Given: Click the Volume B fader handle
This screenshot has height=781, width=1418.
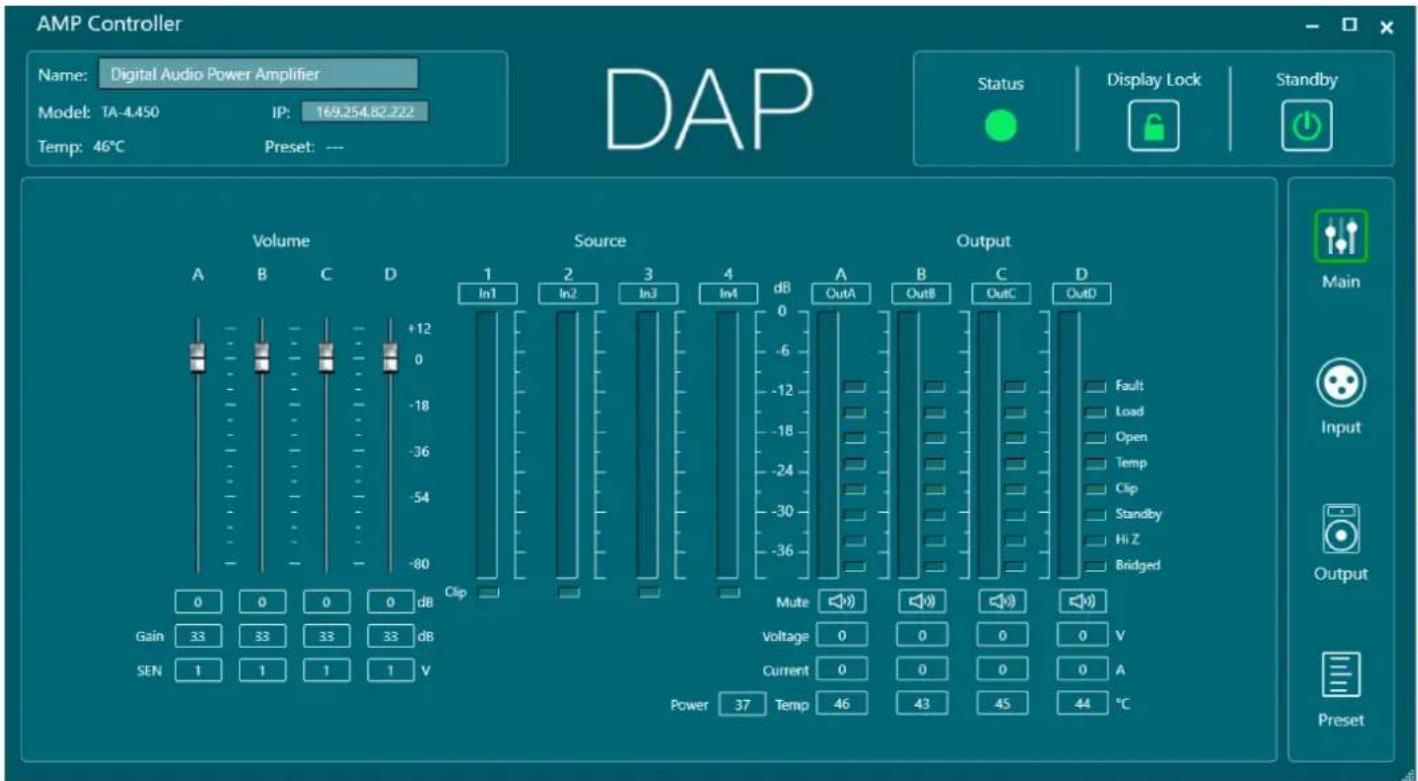Looking at the screenshot, I should [x=262, y=357].
